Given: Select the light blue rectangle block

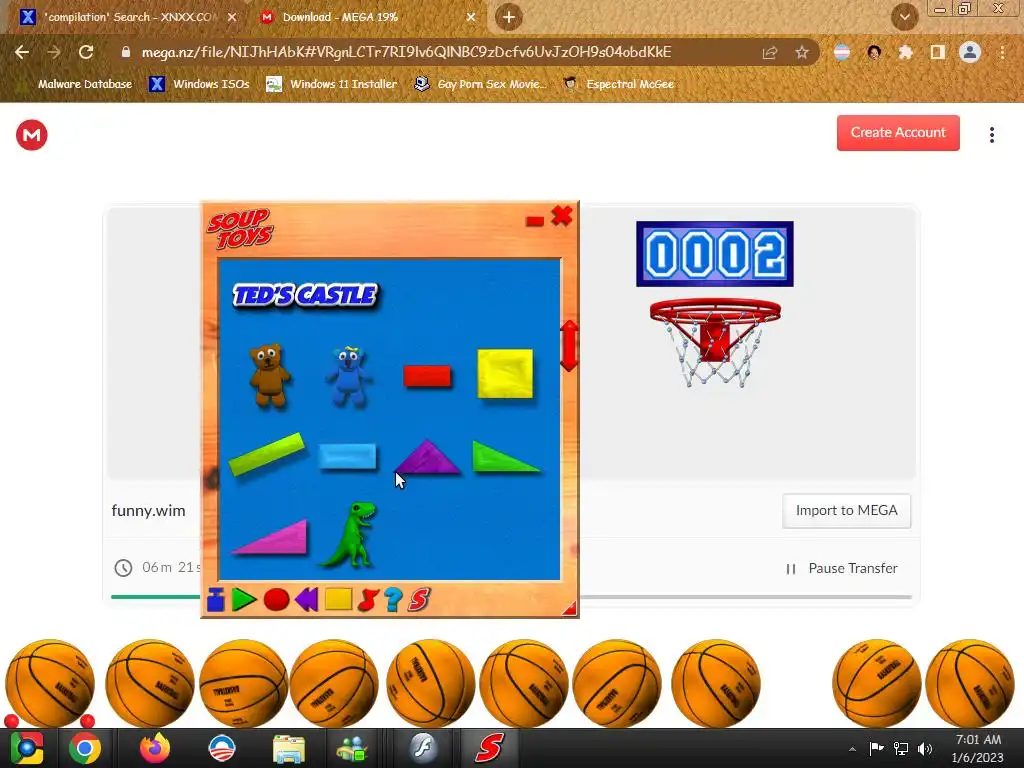Looking at the screenshot, I should [x=347, y=456].
